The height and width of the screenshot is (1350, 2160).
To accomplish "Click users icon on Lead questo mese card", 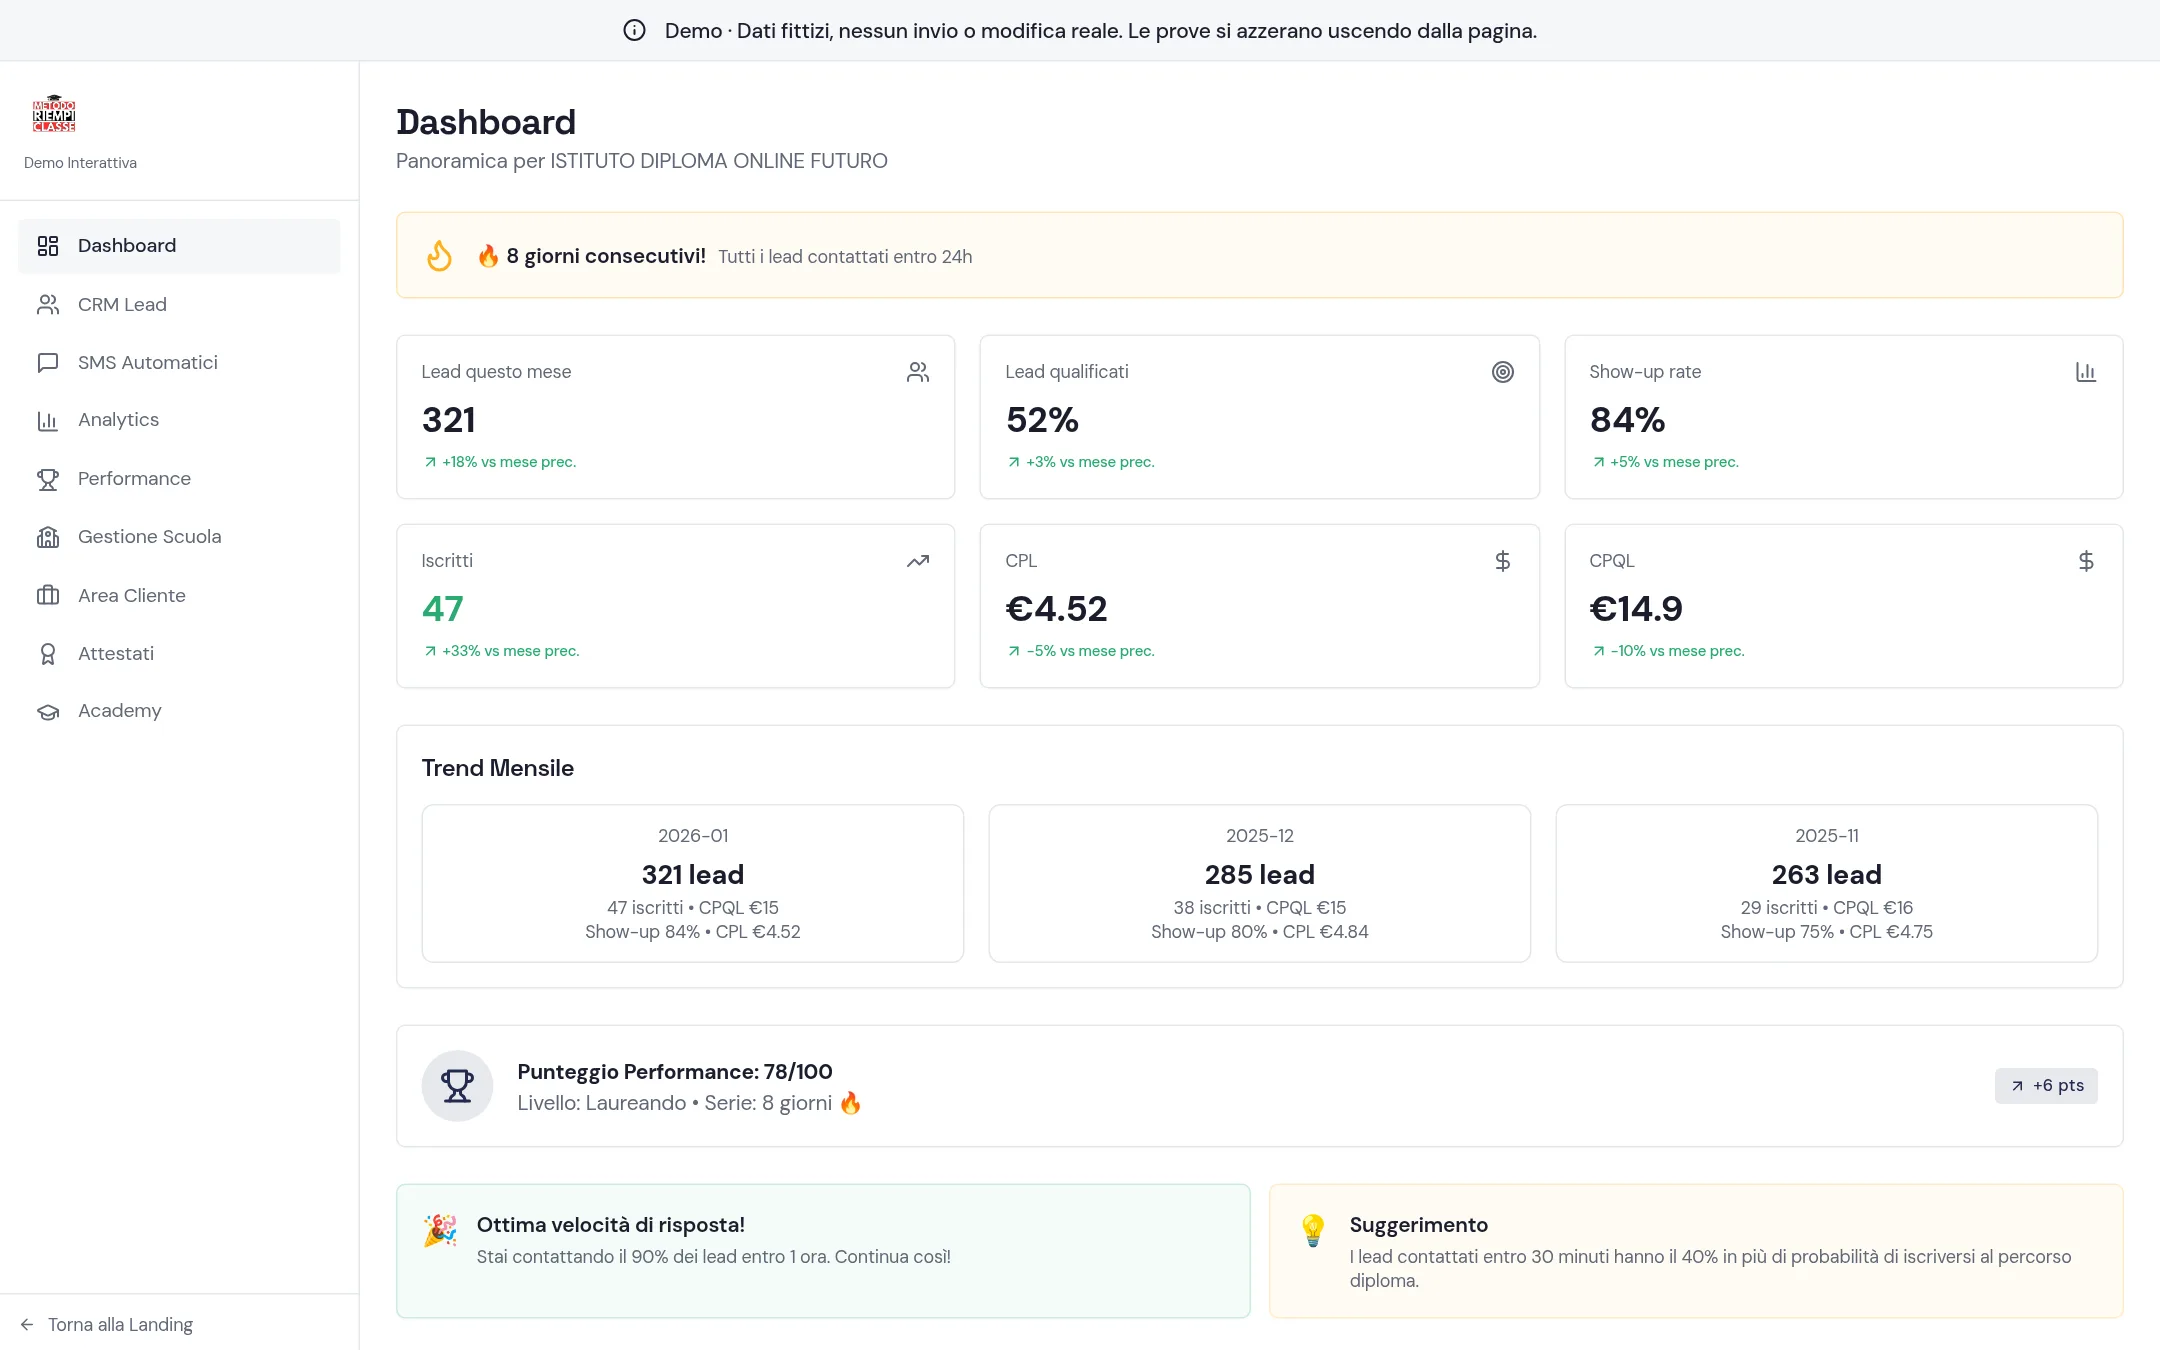I will pyautogui.click(x=918, y=372).
